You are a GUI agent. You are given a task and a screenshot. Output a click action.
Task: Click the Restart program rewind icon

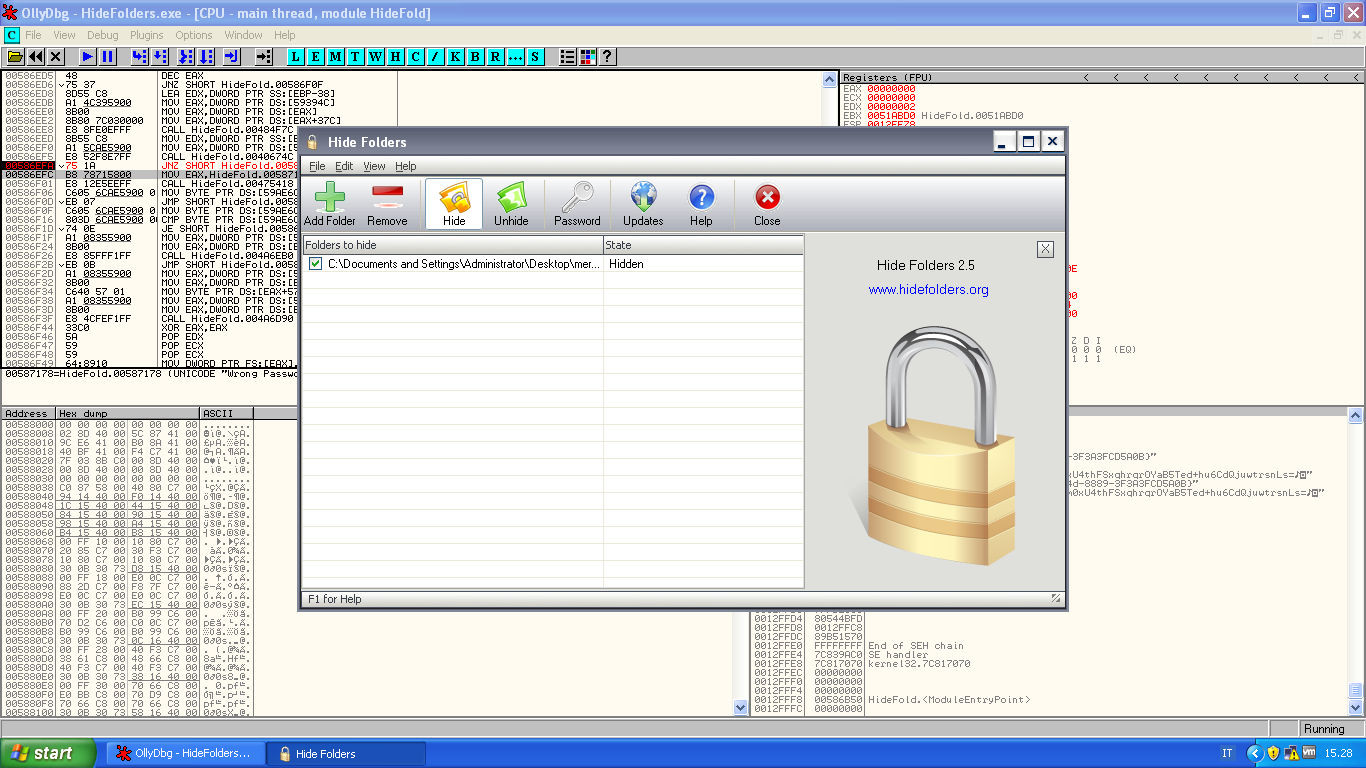click(x=35, y=57)
